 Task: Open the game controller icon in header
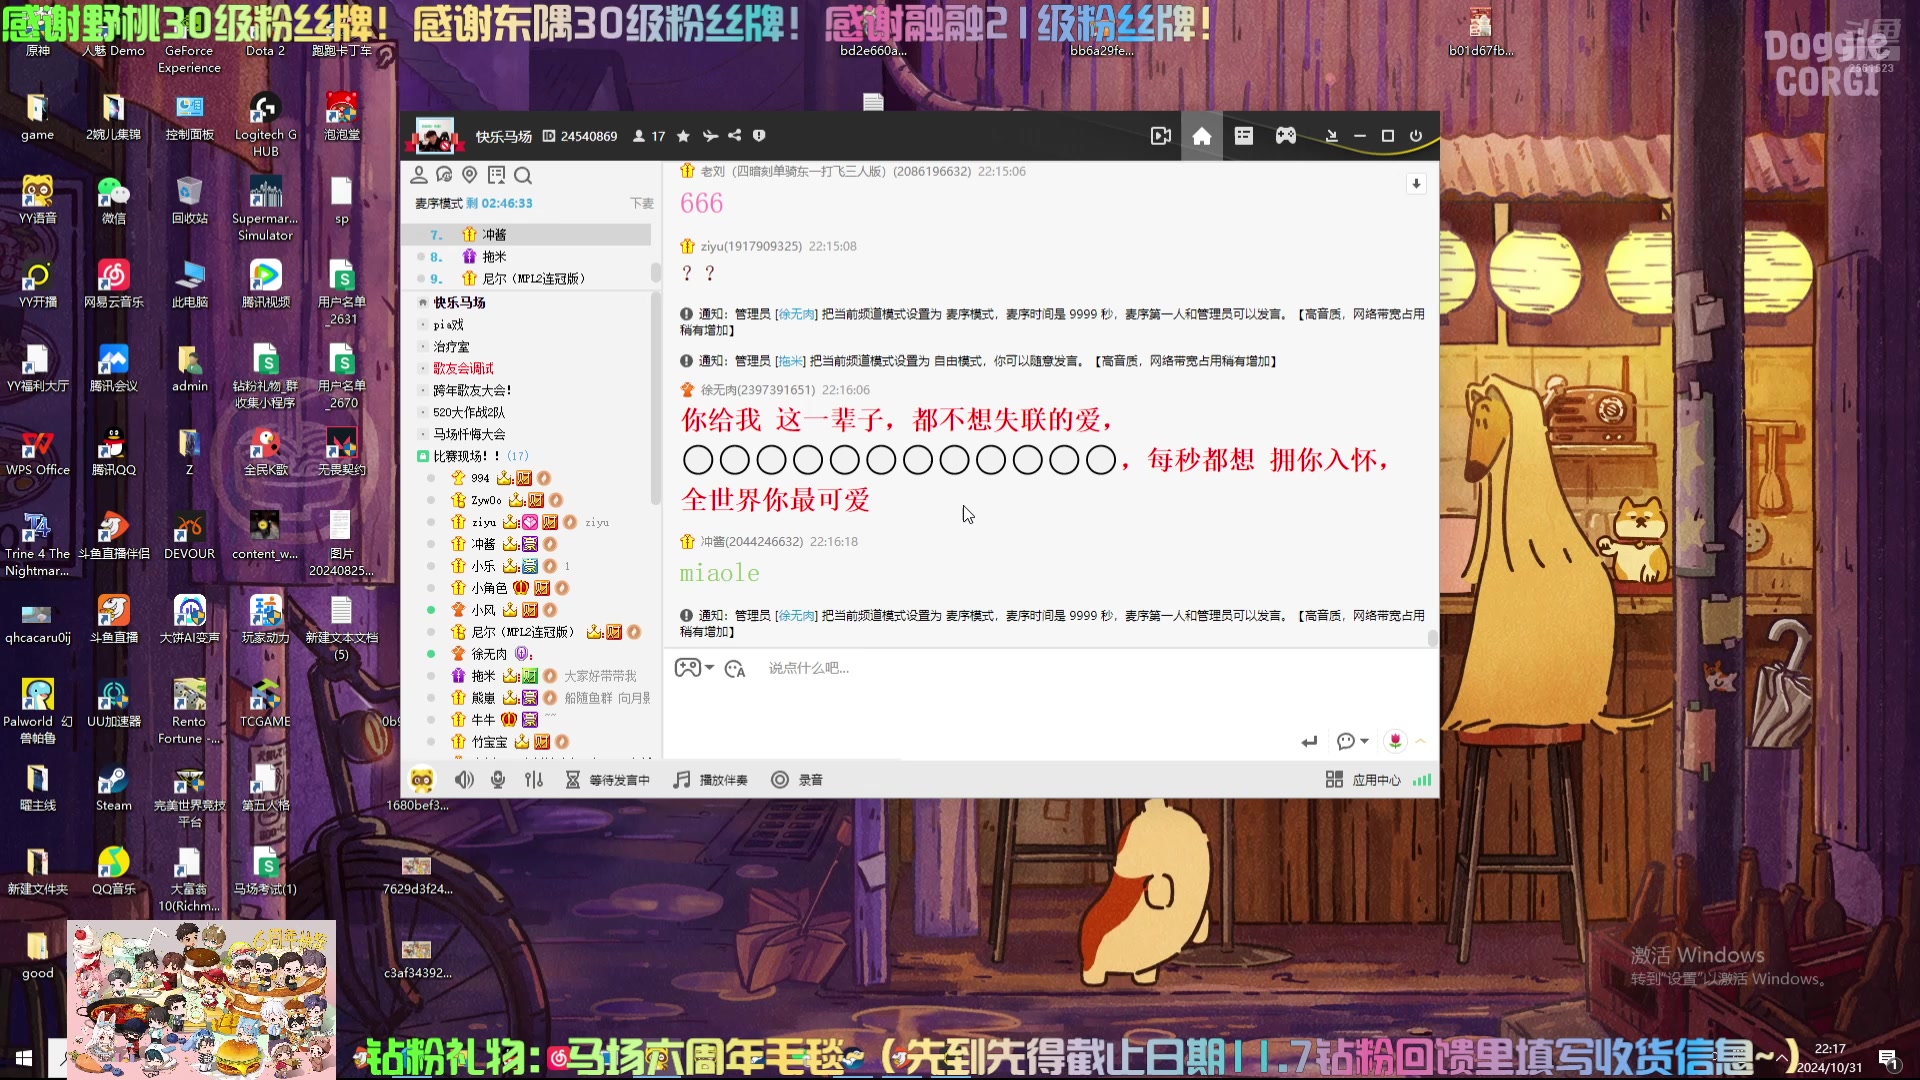(x=1286, y=136)
